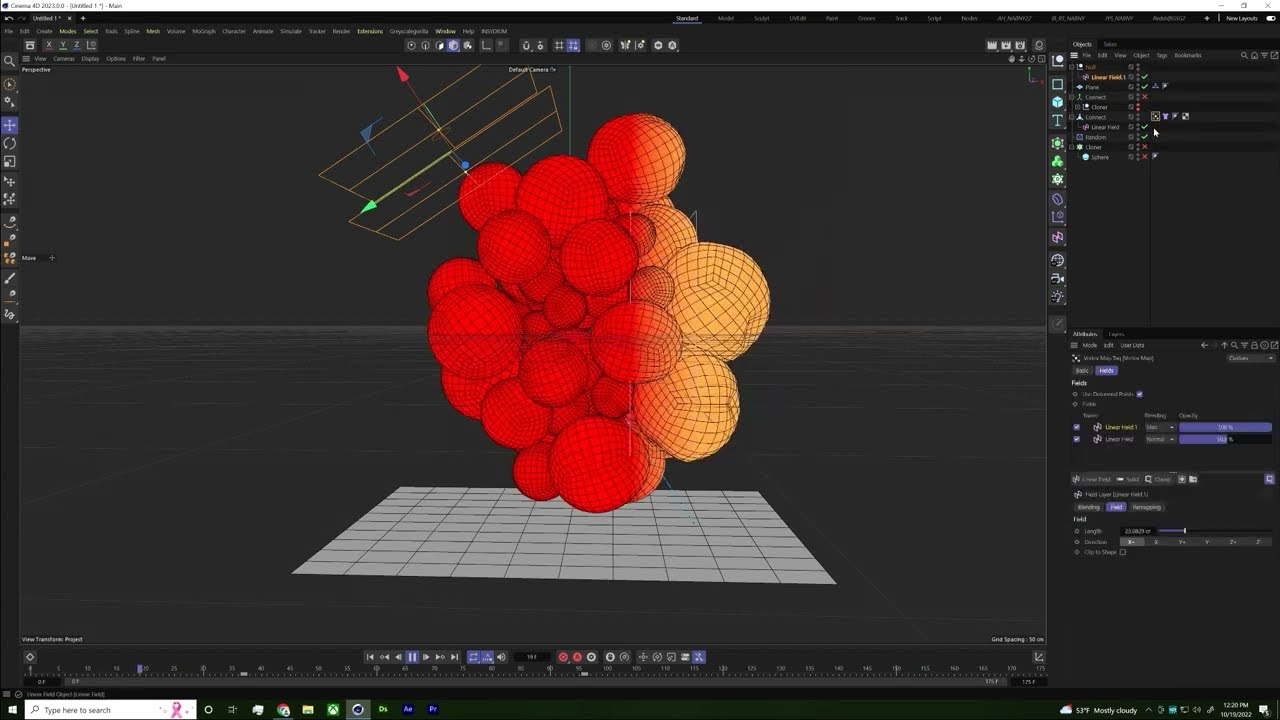
Task: Switch to the Takes tab
Action: [1110, 44]
